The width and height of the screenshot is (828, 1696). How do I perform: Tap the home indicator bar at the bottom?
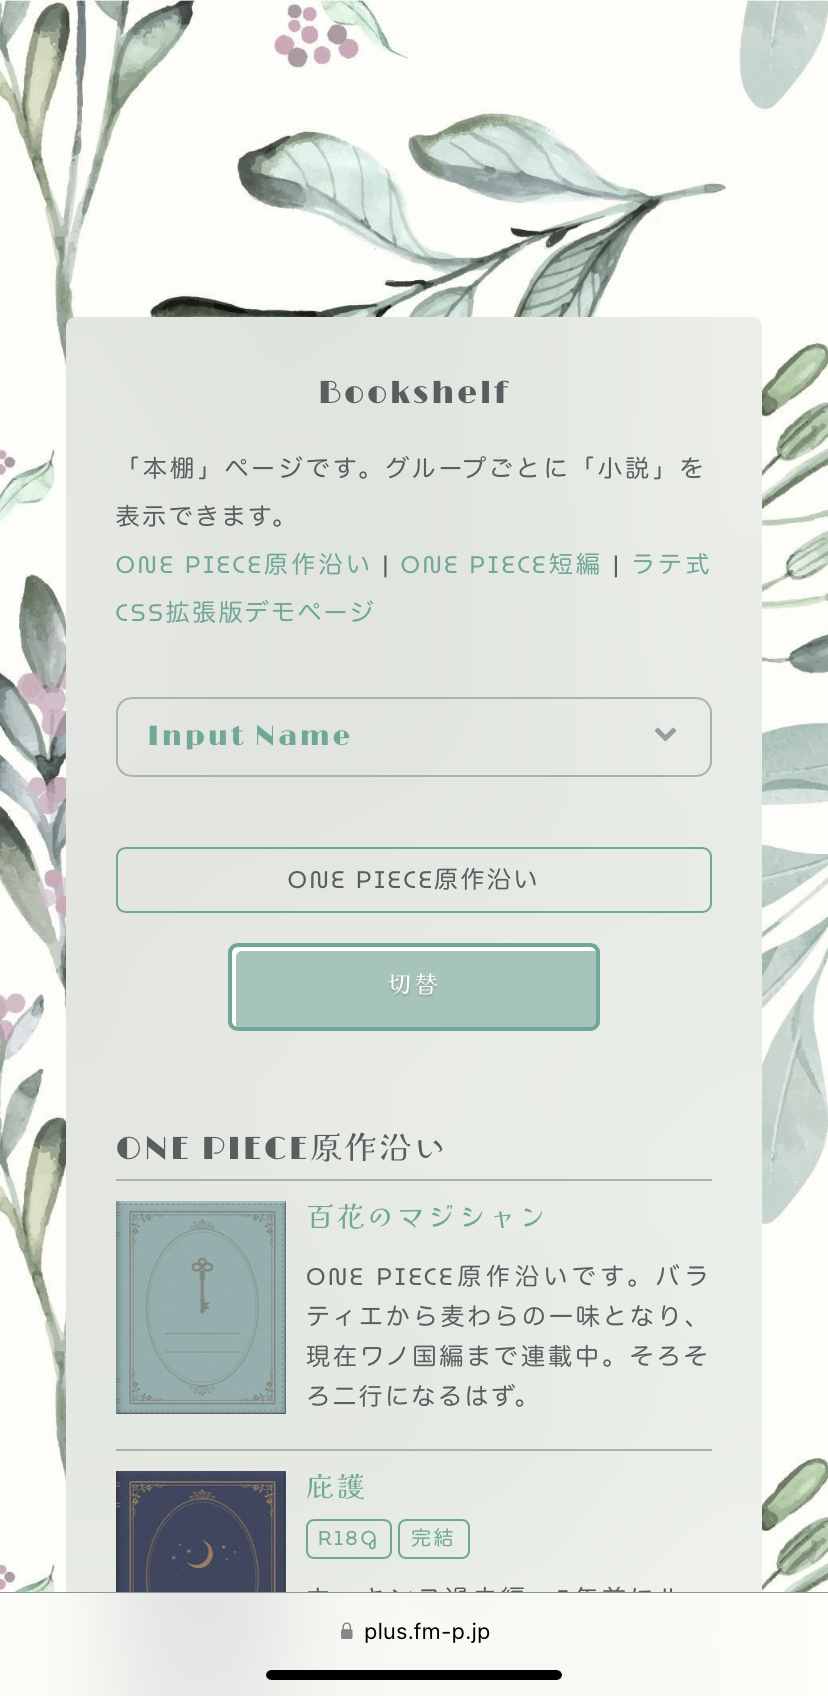coord(414,1675)
